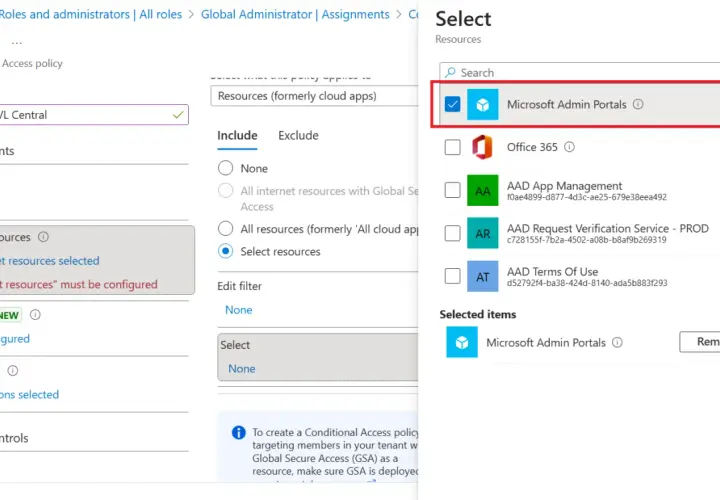Click the green checkmark in the name field
The image size is (720, 500).
click(x=178, y=115)
